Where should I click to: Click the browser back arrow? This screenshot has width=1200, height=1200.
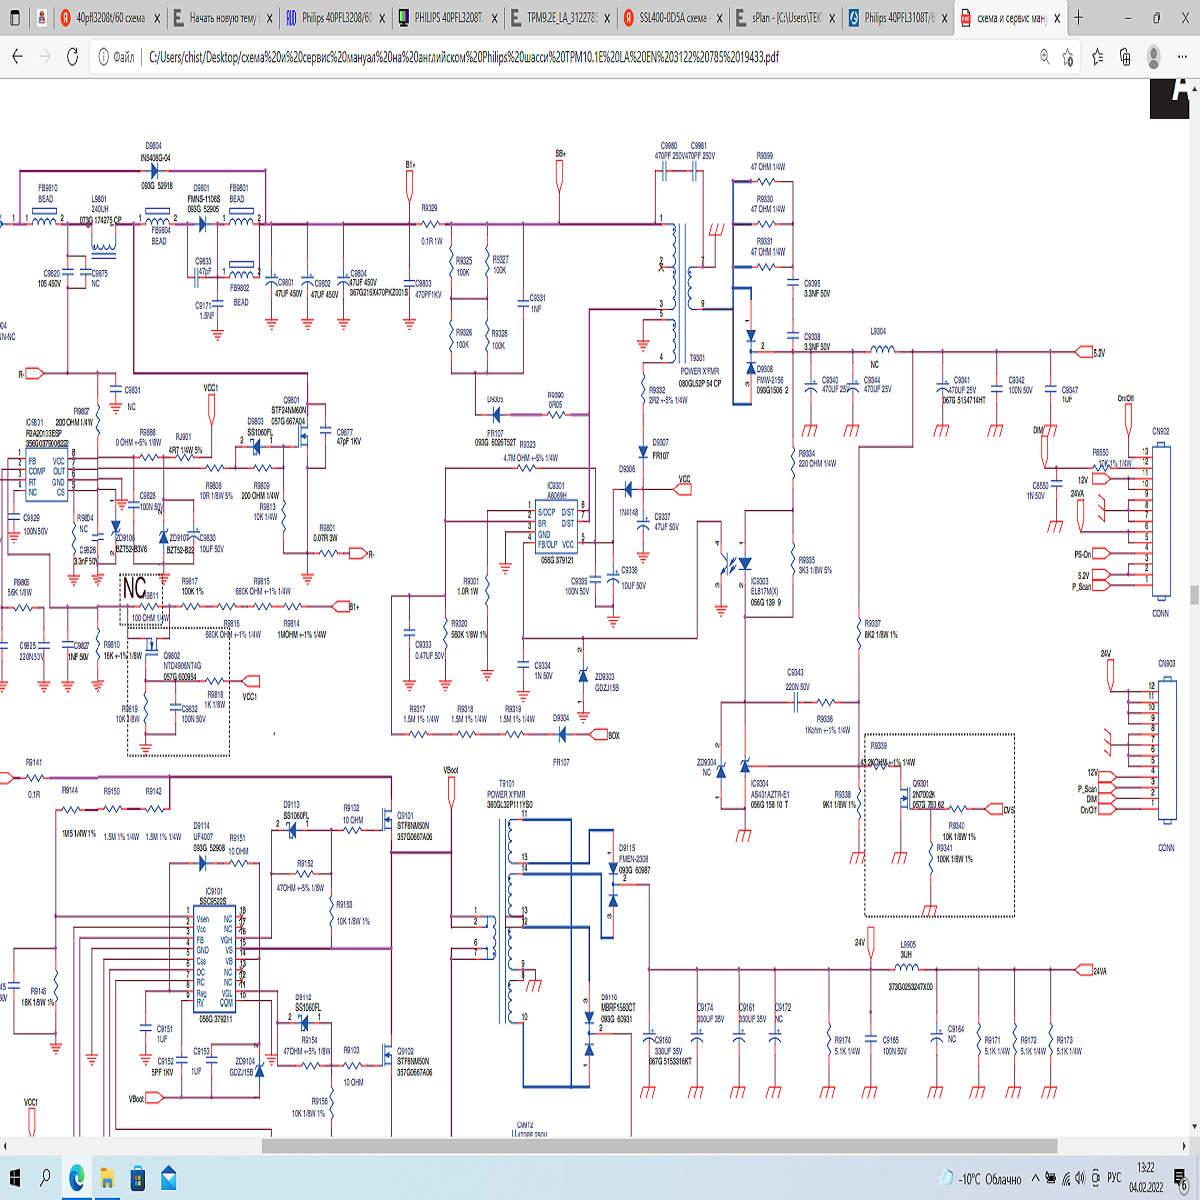pyautogui.click(x=17, y=57)
